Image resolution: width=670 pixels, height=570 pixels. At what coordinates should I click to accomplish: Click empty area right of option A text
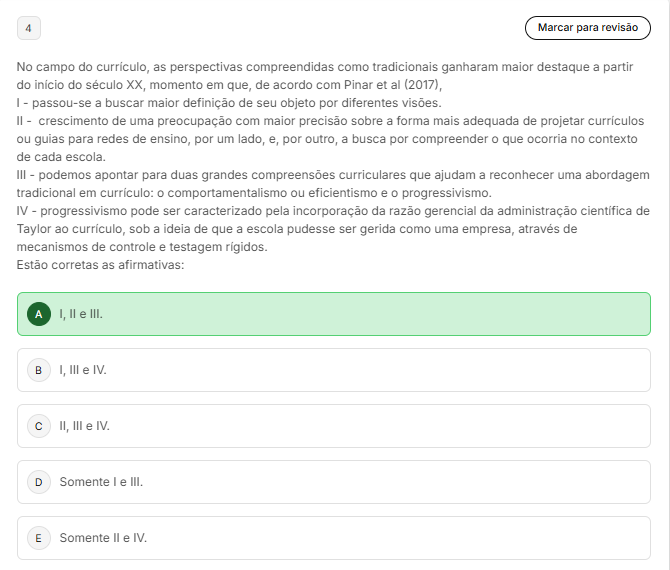point(376,314)
